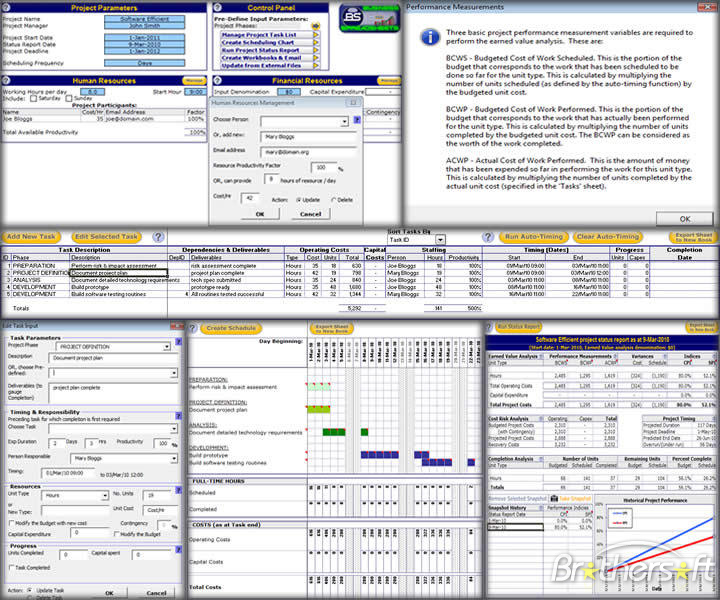This screenshot has height=600, width=720.
Task: Open the Task Parameters section help icon
Action: [179, 342]
